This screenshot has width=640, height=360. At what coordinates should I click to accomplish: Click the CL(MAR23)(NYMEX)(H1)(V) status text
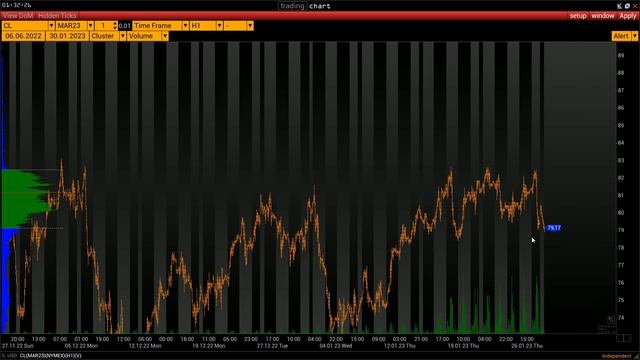[51, 356]
